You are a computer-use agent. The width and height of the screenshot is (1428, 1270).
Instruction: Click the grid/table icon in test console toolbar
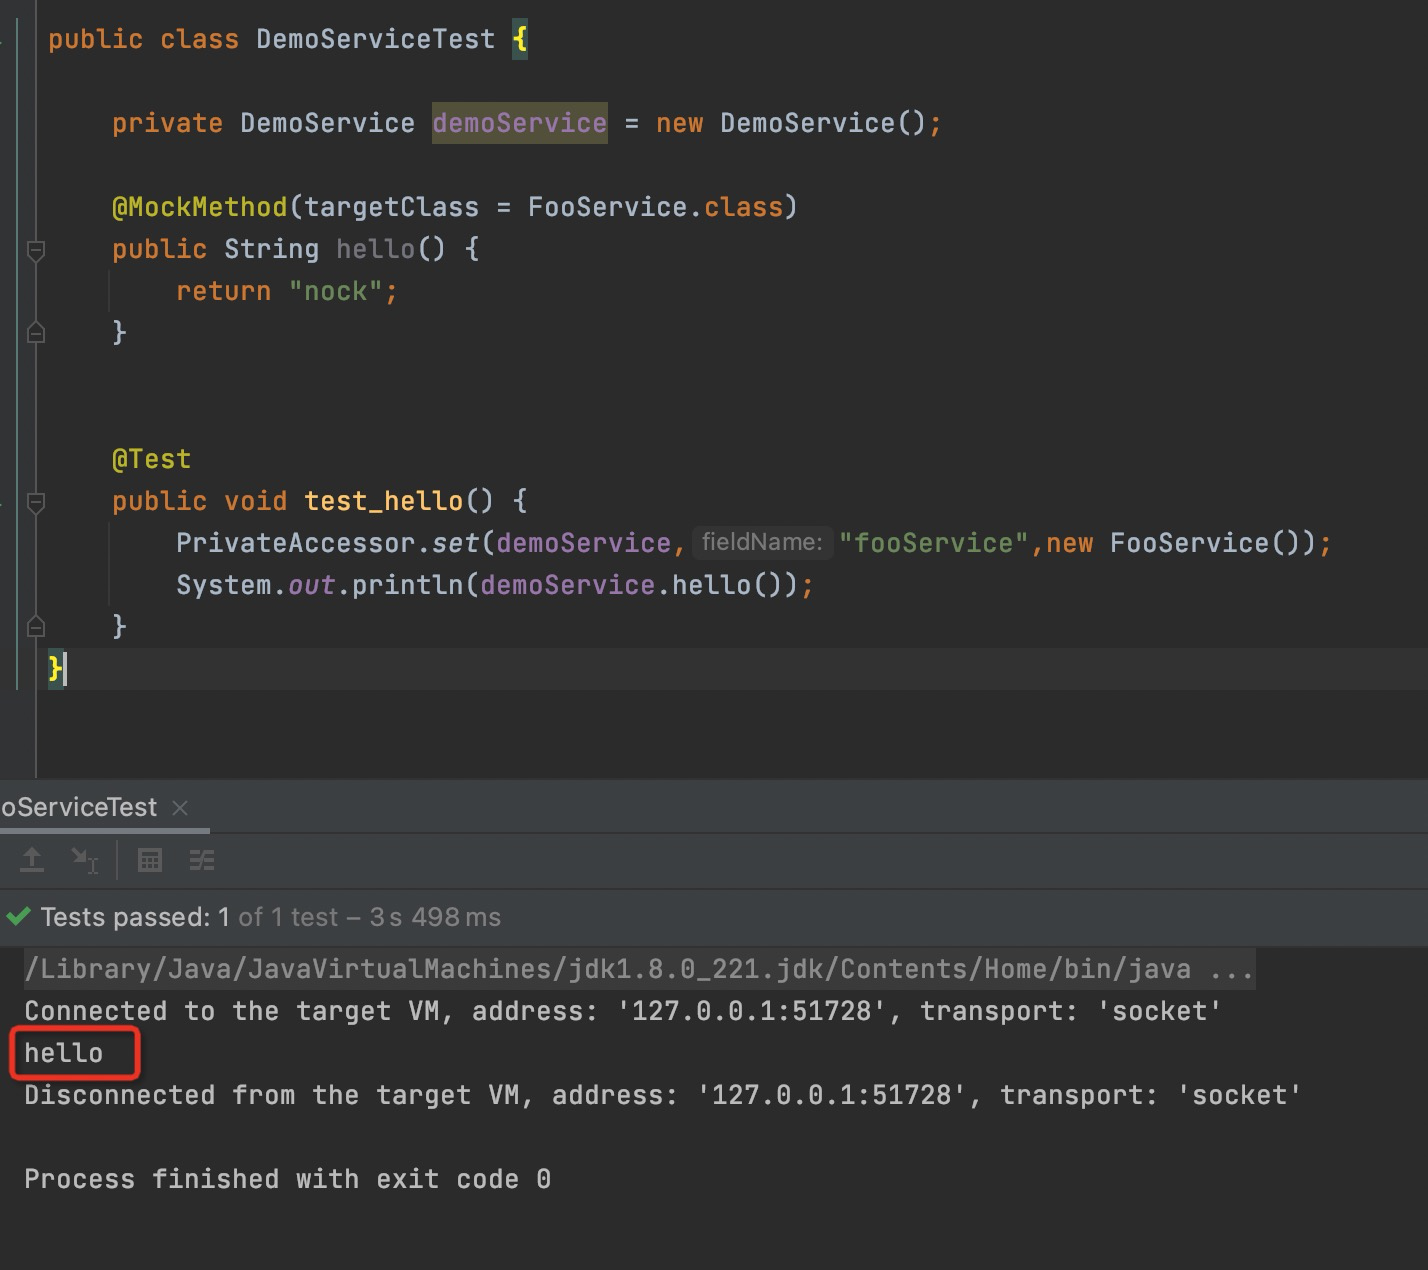click(149, 860)
